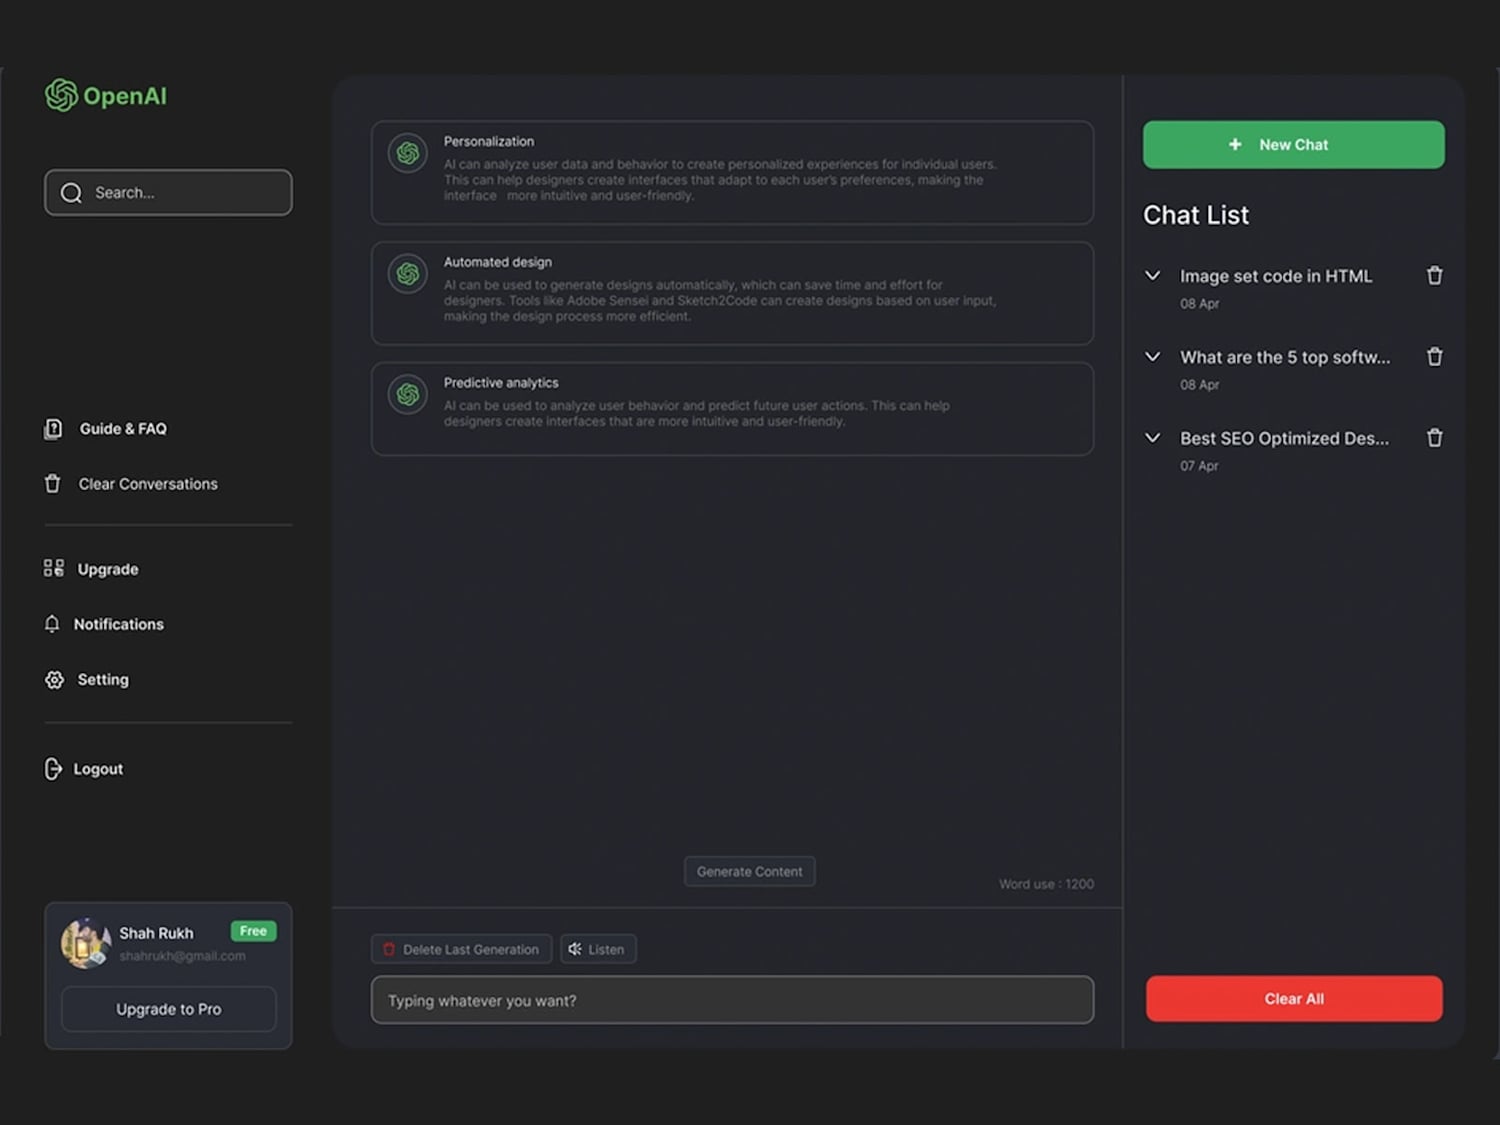Screen dimensions: 1500x1125
Task: Click the search magnifier icon
Action: pos(71,193)
